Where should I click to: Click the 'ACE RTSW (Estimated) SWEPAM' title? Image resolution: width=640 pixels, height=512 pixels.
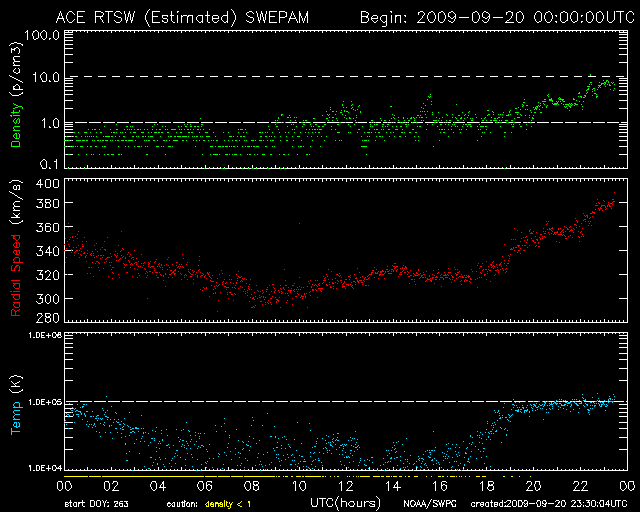click(182, 18)
